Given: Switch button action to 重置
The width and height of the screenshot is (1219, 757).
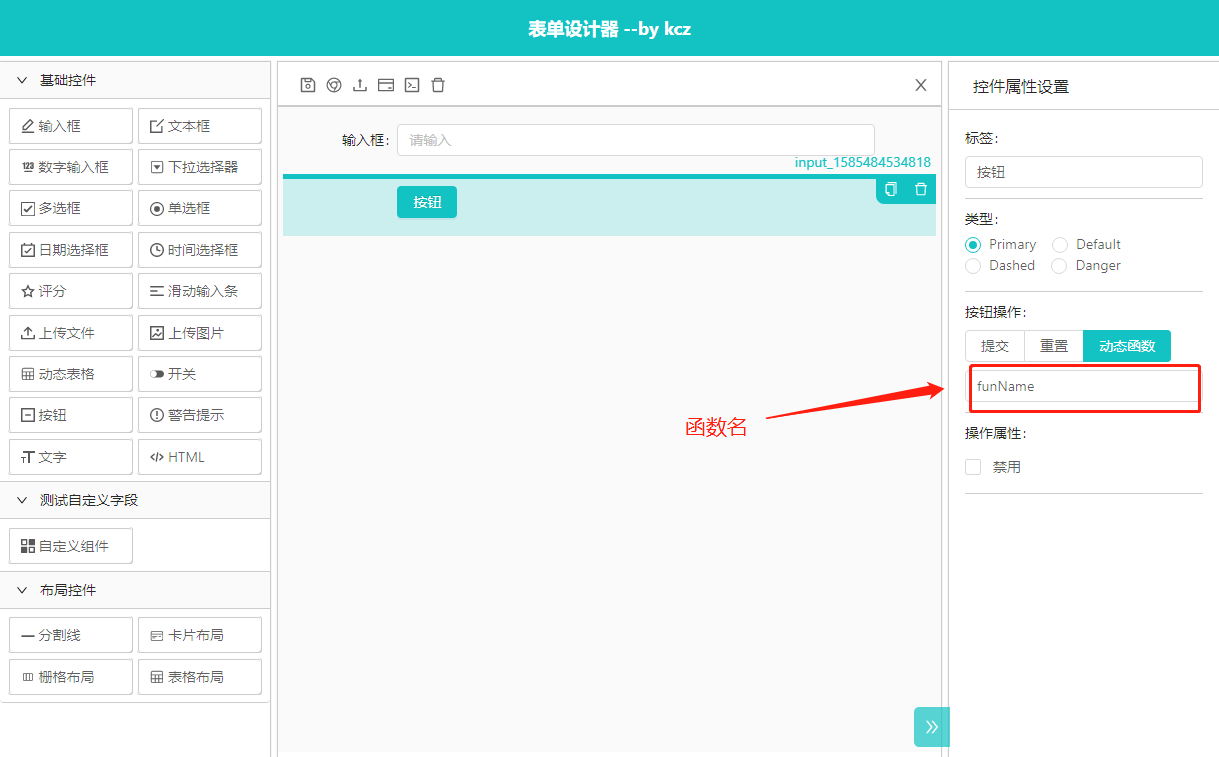Looking at the screenshot, I should coord(1054,346).
